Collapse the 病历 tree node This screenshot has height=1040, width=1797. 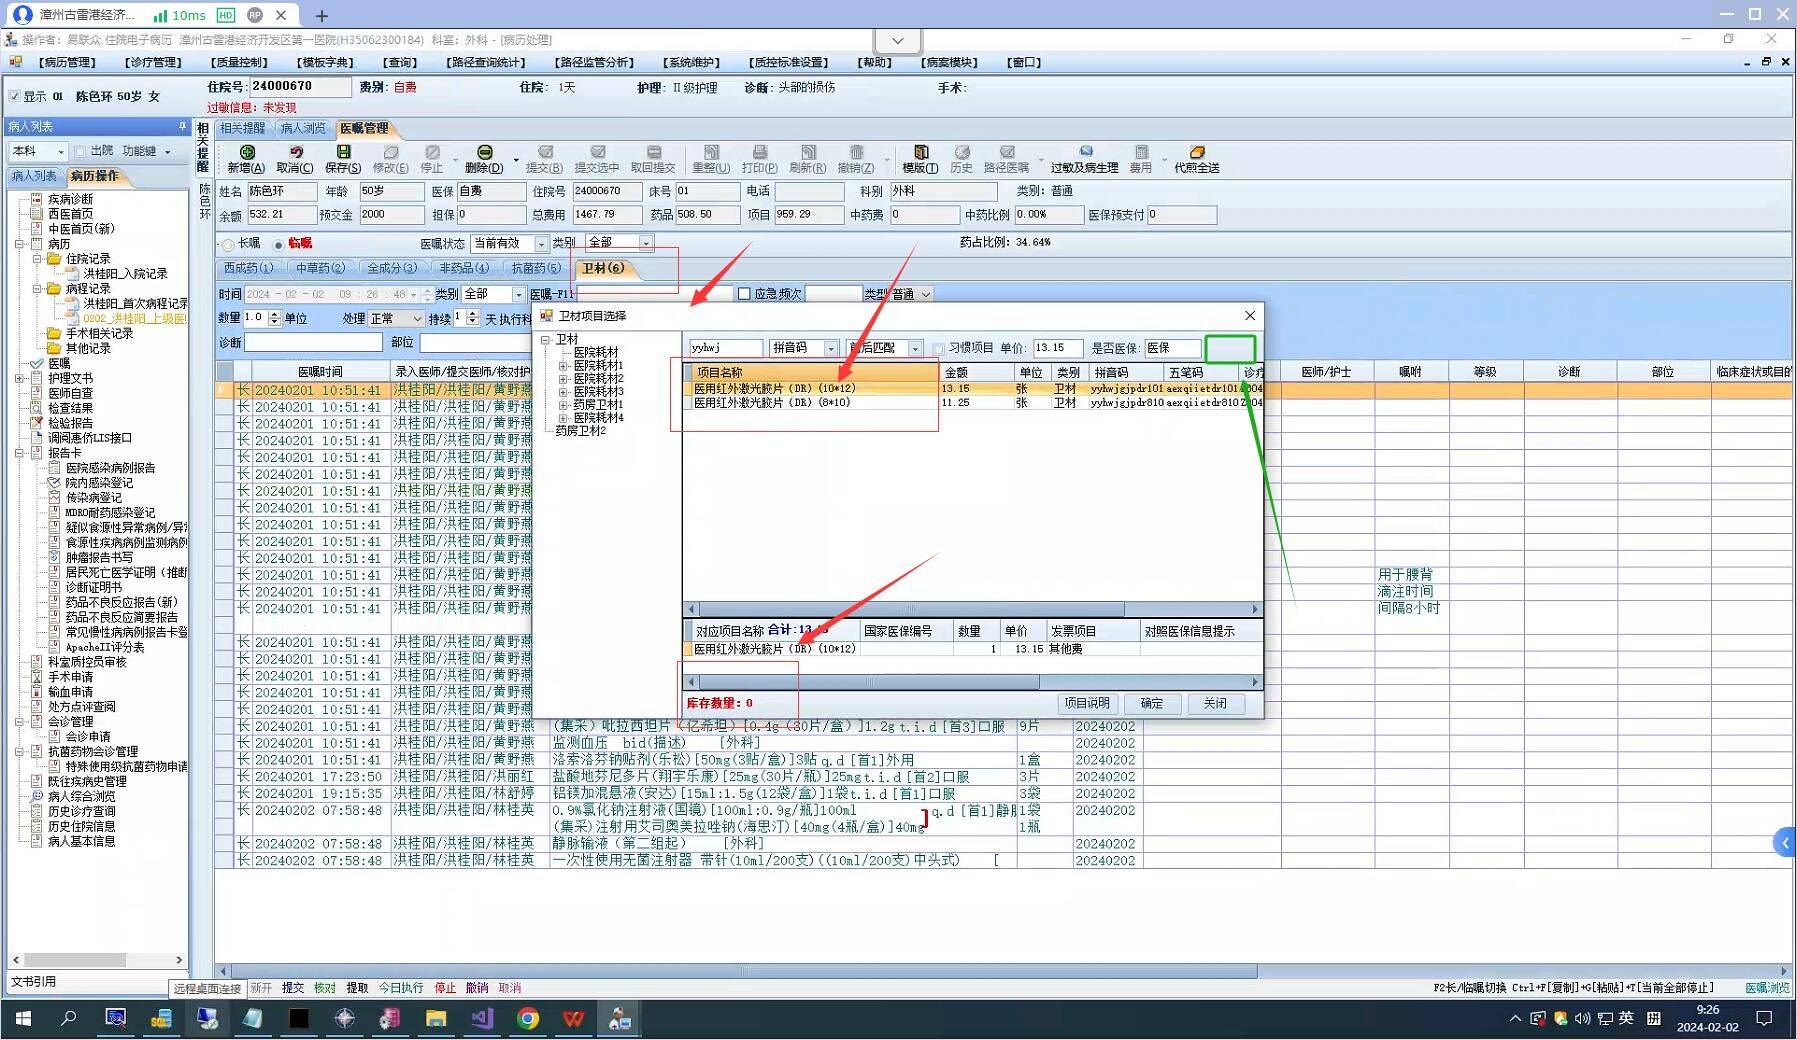(19, 244)
